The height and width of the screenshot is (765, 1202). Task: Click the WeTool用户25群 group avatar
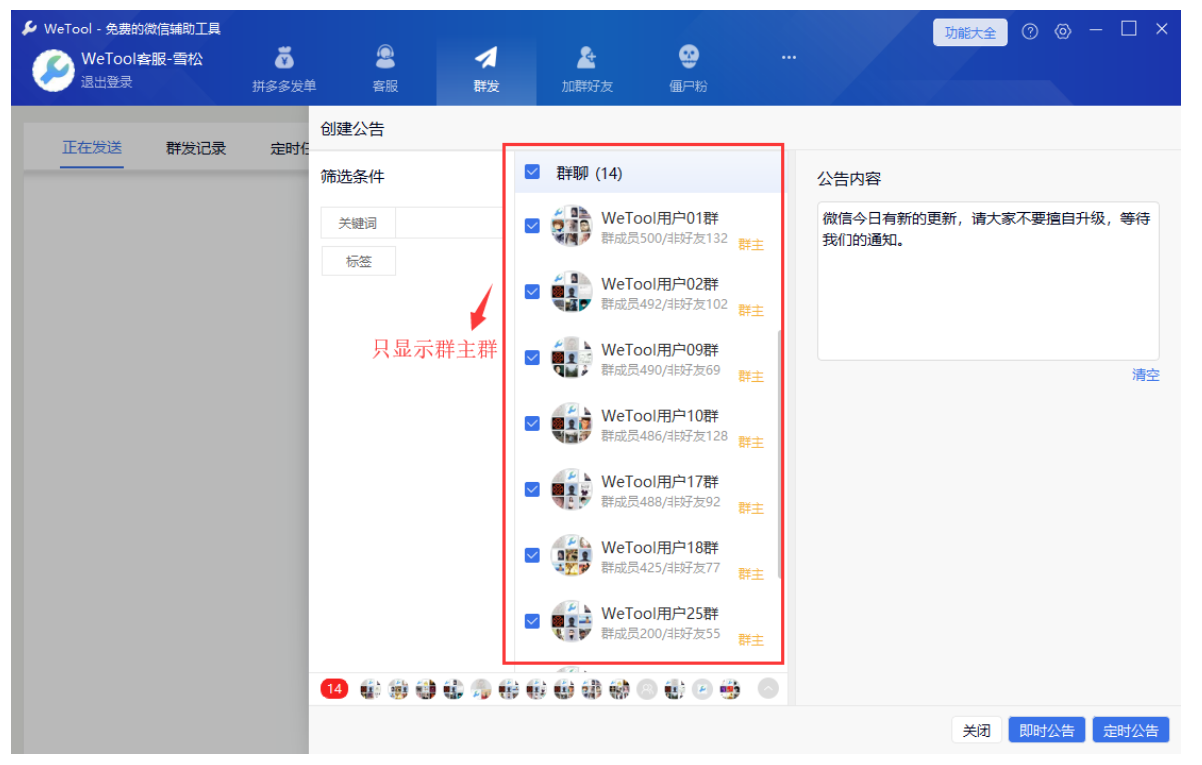571,622
